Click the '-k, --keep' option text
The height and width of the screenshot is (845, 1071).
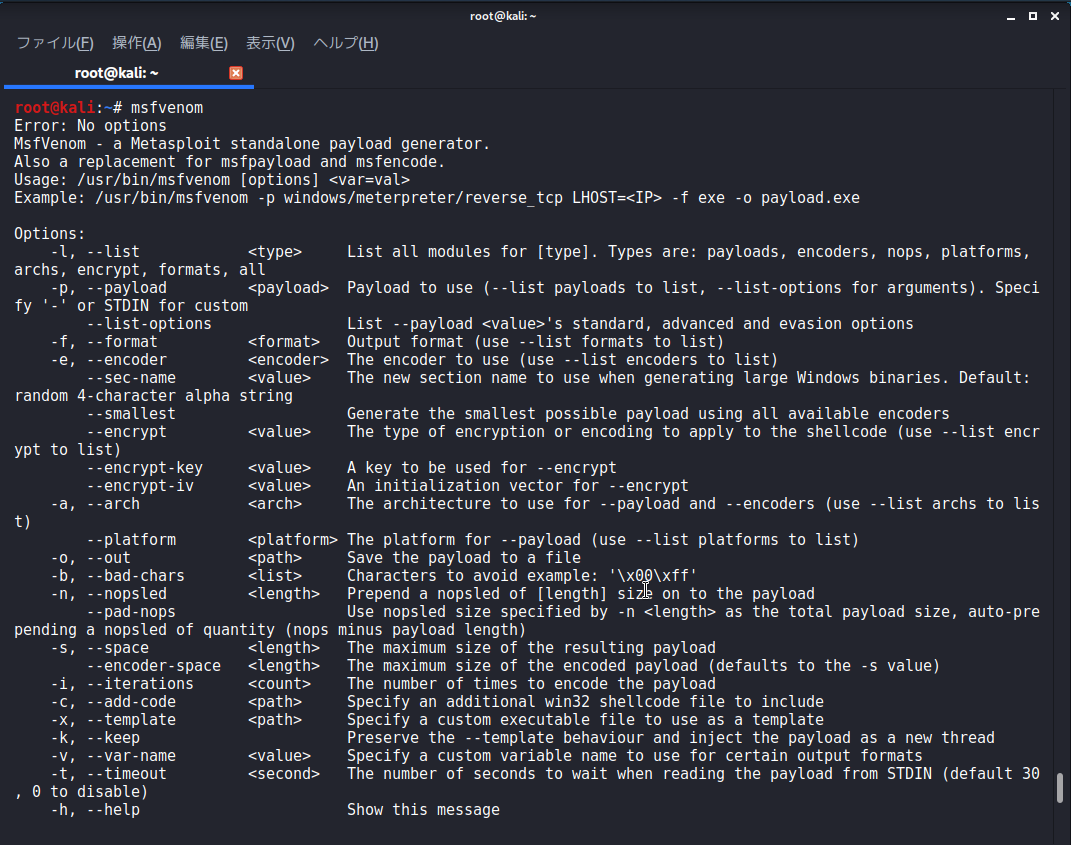coord(95,738)
